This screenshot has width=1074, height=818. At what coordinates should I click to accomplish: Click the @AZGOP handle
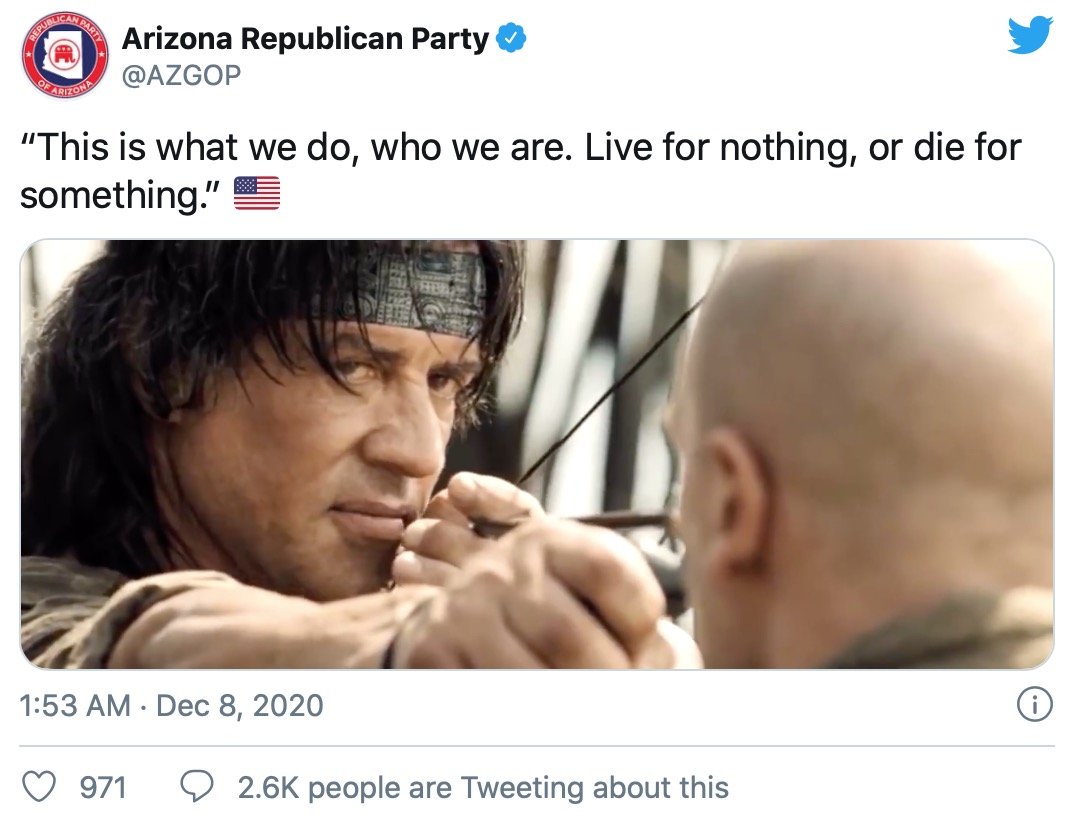pyautogui.click(x=181, y=75)
